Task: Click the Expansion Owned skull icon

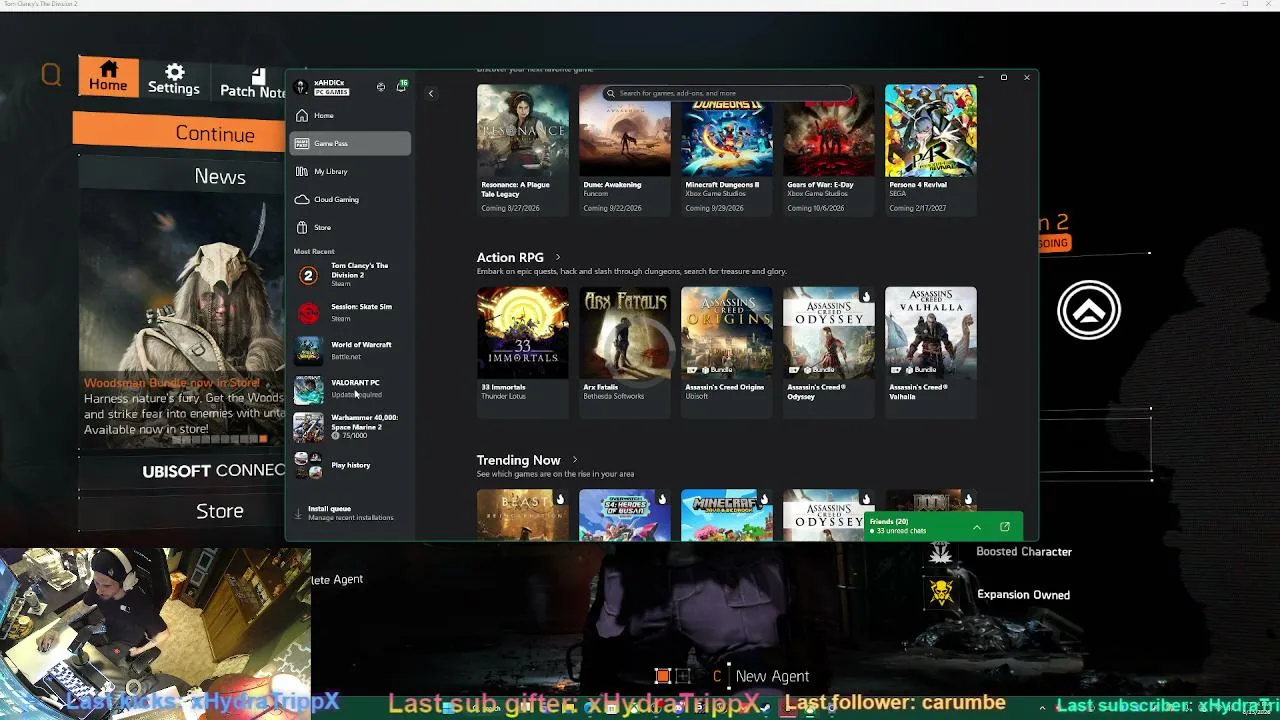Action: pos(941,594)
